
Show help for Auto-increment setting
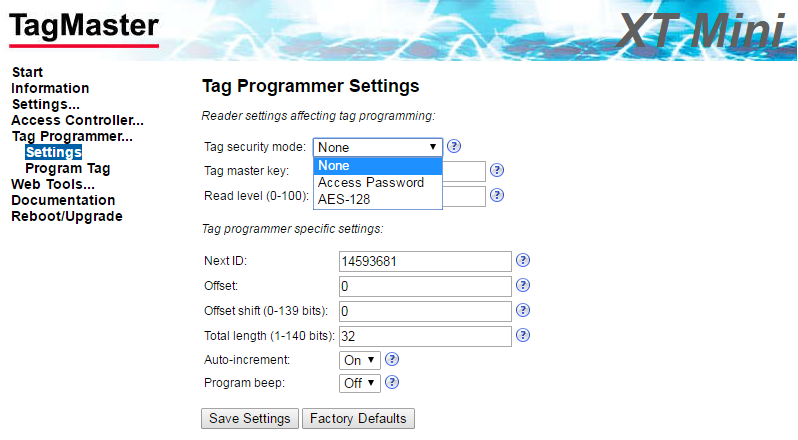point(392,360)
